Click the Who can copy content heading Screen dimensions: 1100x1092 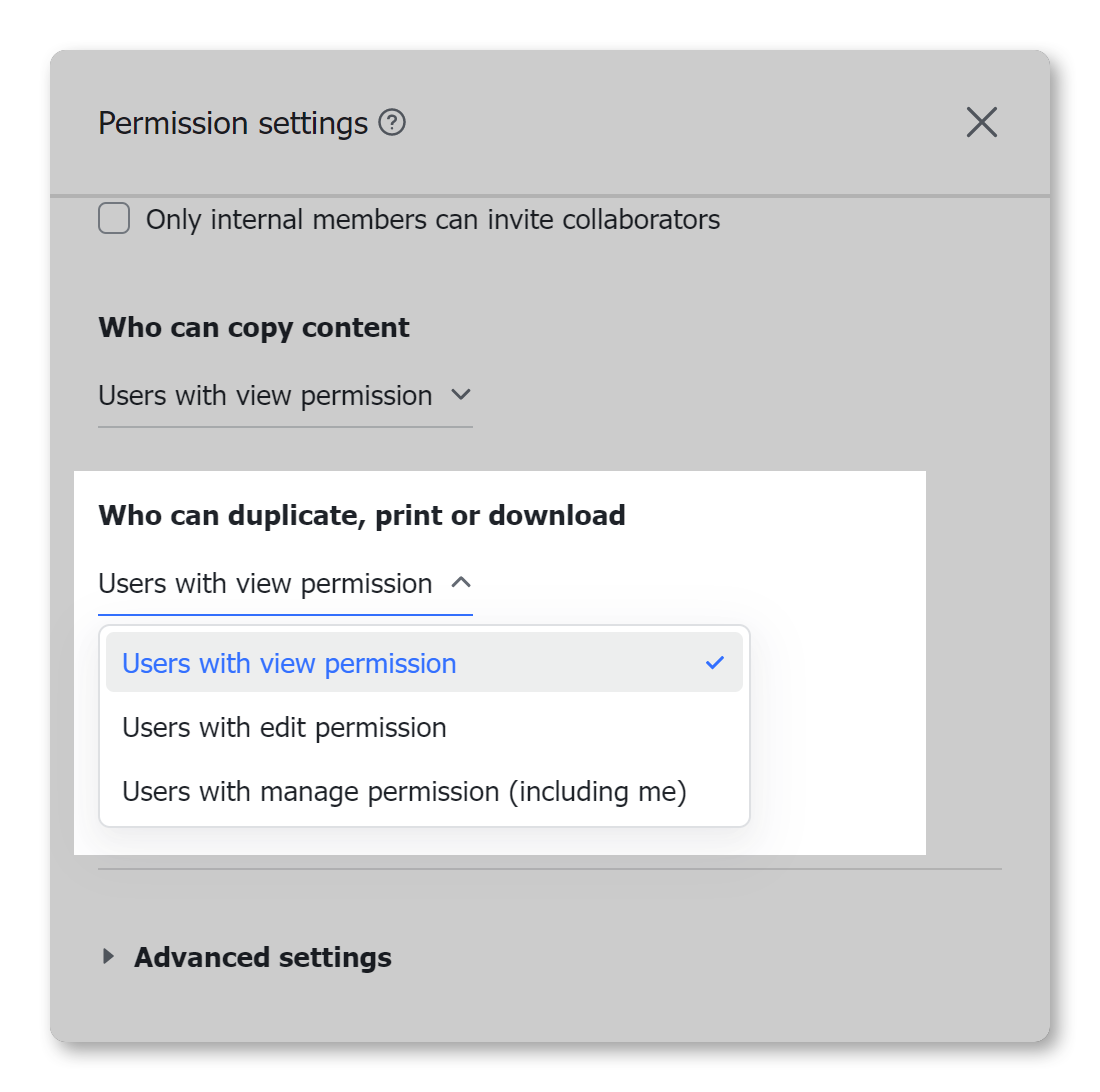[253, 327]
